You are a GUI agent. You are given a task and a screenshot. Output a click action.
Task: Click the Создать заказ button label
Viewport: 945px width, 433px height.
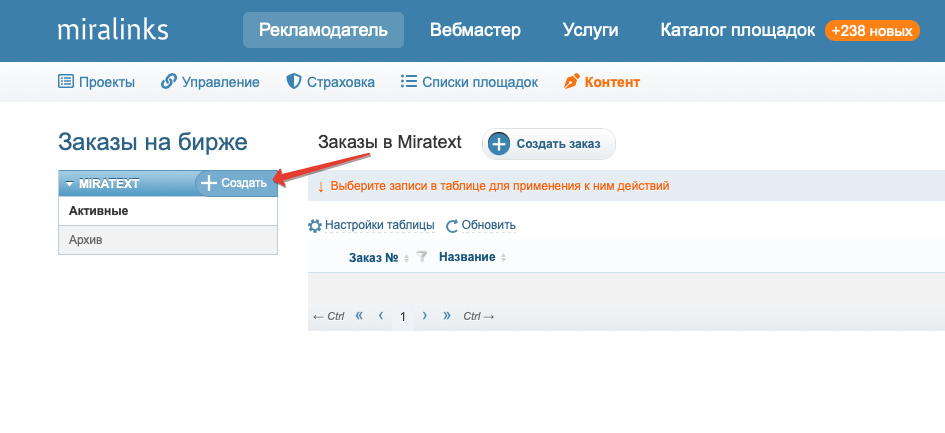tap(559, 144)
